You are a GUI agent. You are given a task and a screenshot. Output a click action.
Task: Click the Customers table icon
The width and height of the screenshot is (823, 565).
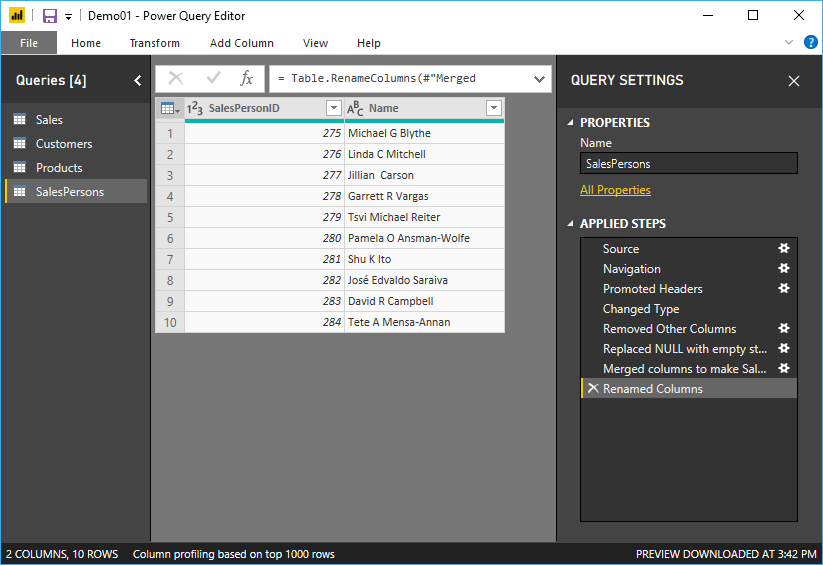point(19,143)
